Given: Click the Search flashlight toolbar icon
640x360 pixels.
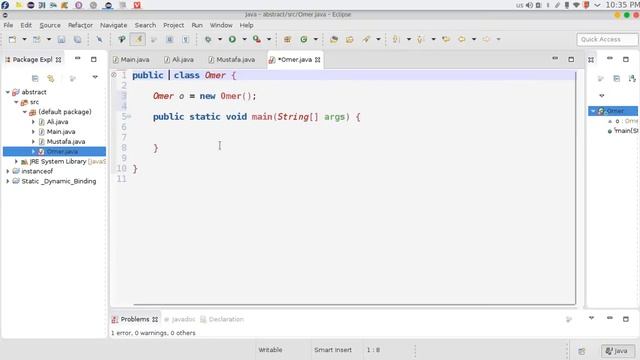Looking at the screenshot, I should point(366,39).
